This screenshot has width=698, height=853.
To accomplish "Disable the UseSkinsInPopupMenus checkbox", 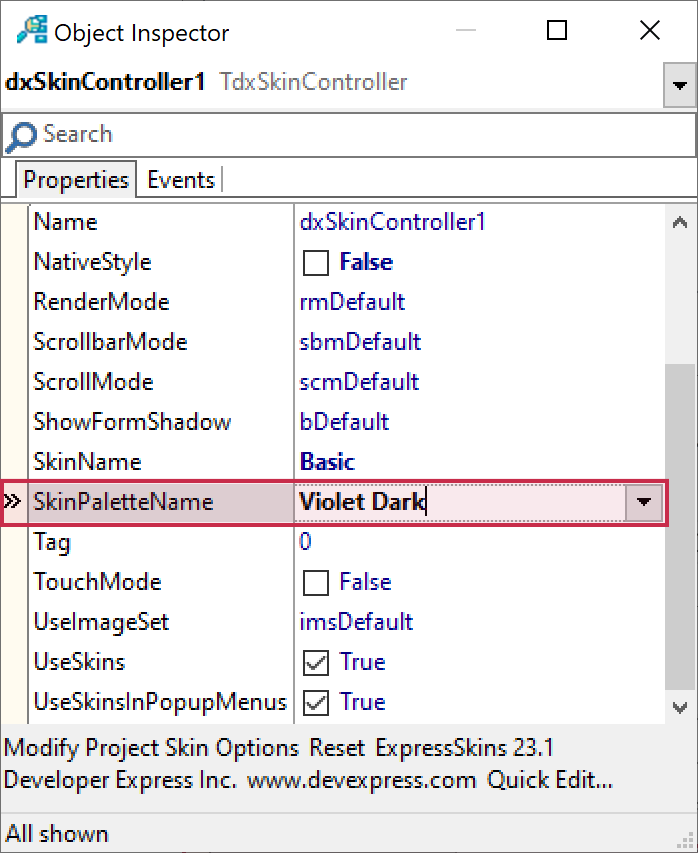I will 316,703.
